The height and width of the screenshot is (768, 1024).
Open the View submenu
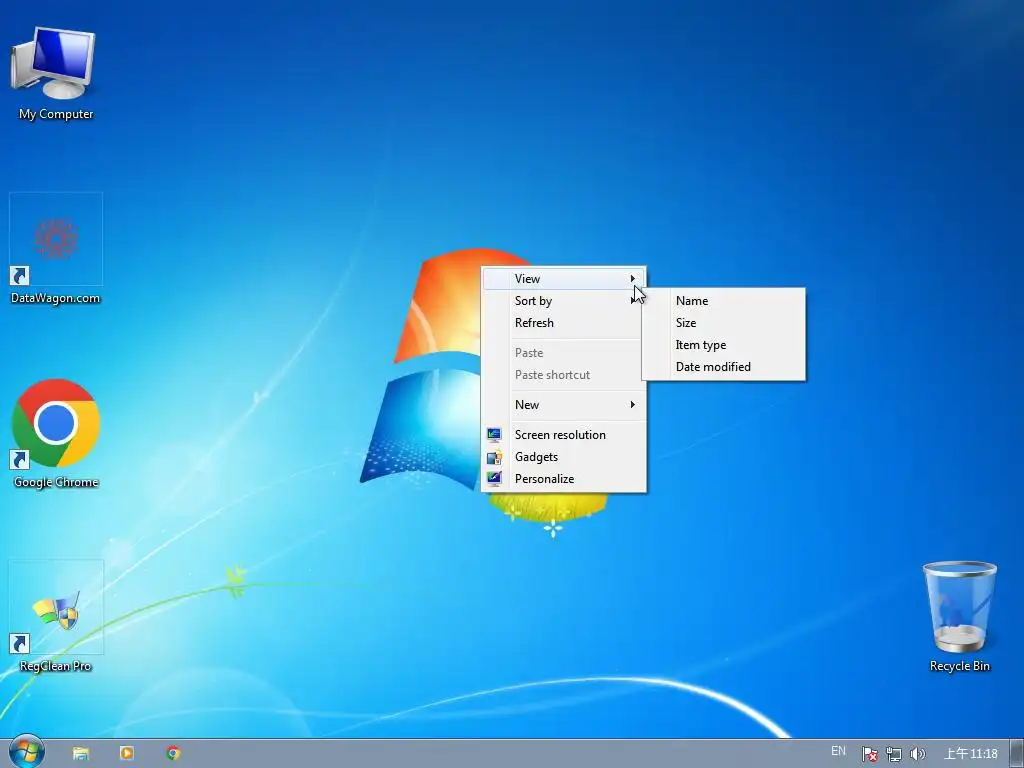click(564, 279)
